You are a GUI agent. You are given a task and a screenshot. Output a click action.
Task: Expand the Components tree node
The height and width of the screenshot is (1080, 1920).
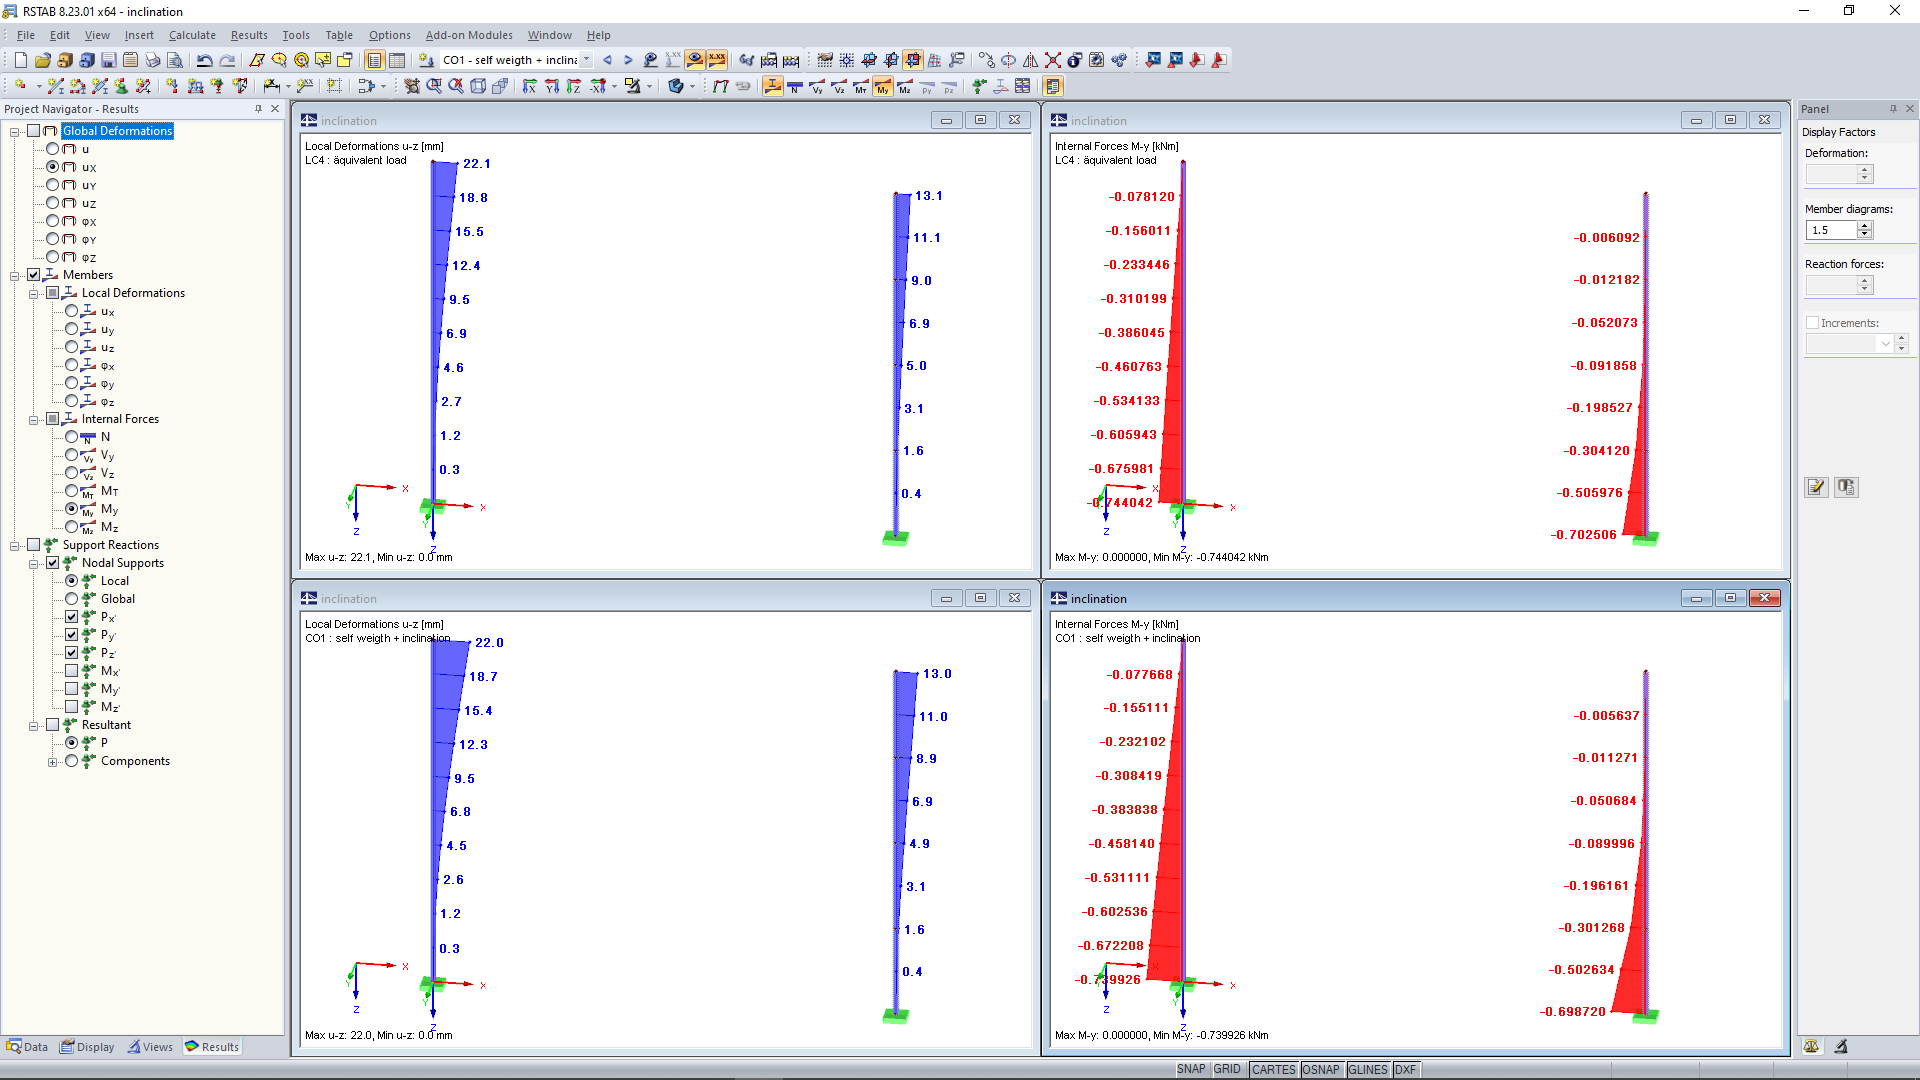click(53, 762)
